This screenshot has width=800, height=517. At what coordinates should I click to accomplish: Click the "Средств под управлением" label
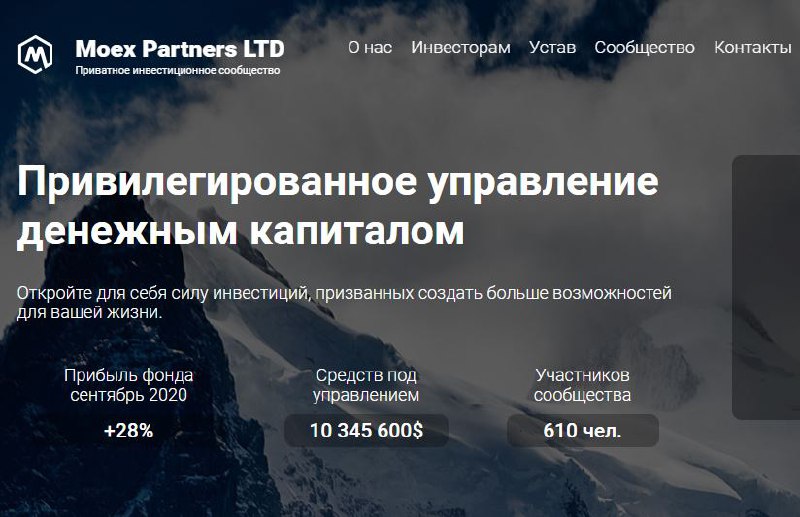tap(366, 385)
